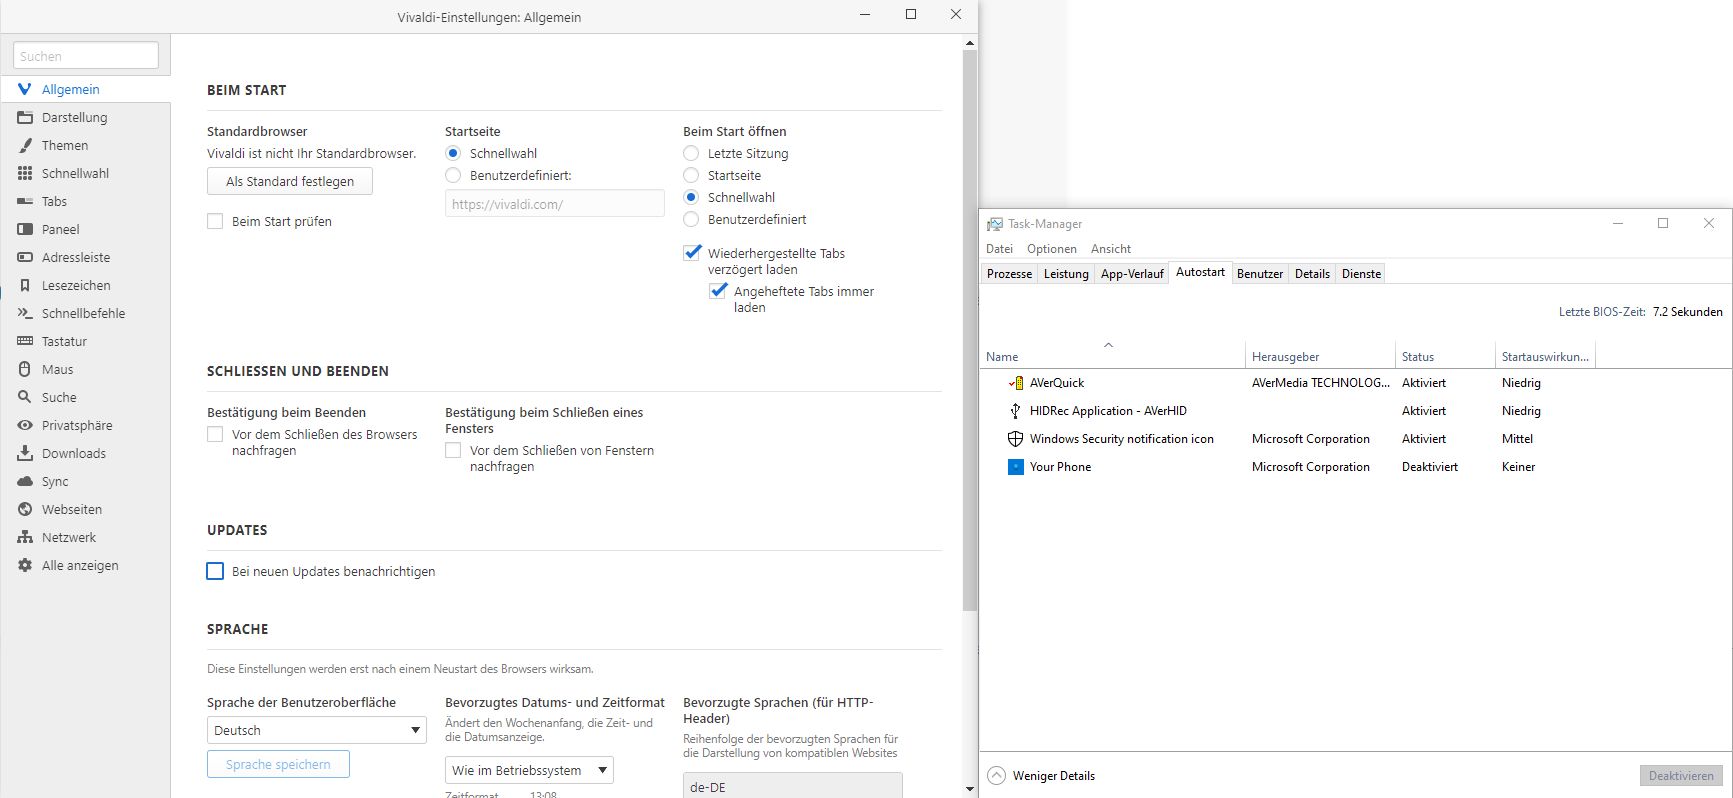The width and height of the screenshot is (1733, 798).
Task: Click settings scrollbar down arrow
Action: pyautogui.click(x=969, y=789)
